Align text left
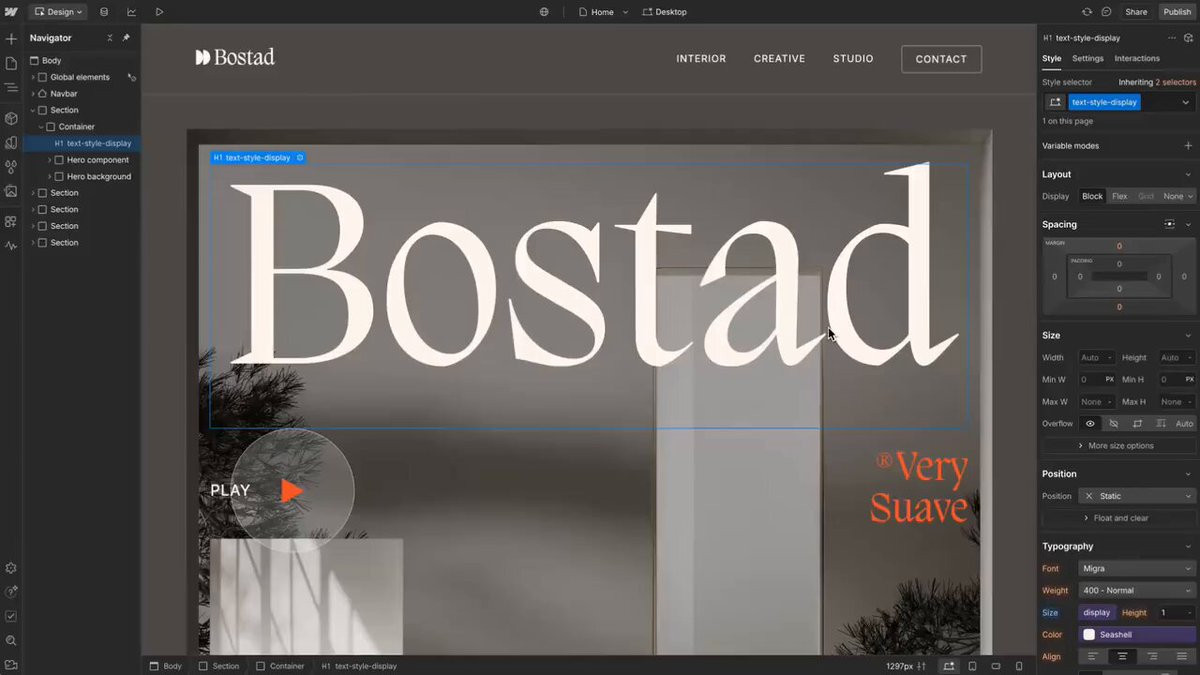The width and height of the screenshot is (1200, 675). pos(1093,656)
